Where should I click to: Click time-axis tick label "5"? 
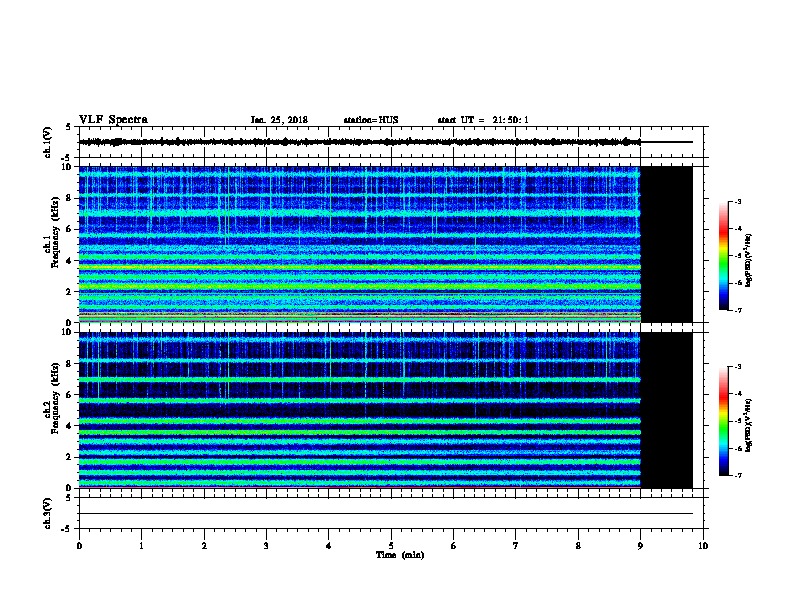(x=391, y=546)
